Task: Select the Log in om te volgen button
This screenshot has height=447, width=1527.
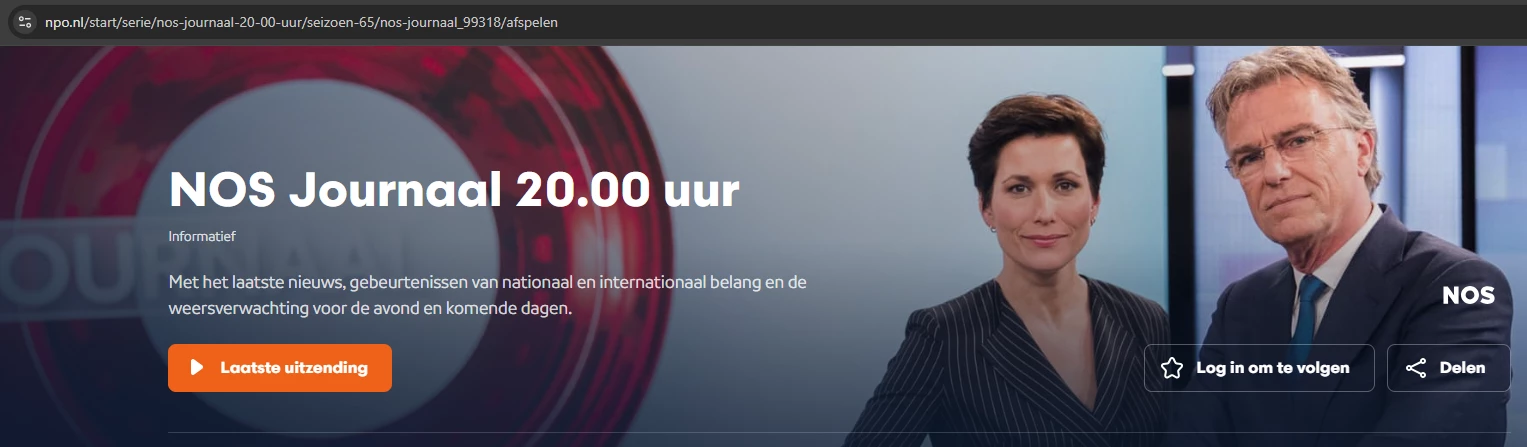Action: (1259, 368)
